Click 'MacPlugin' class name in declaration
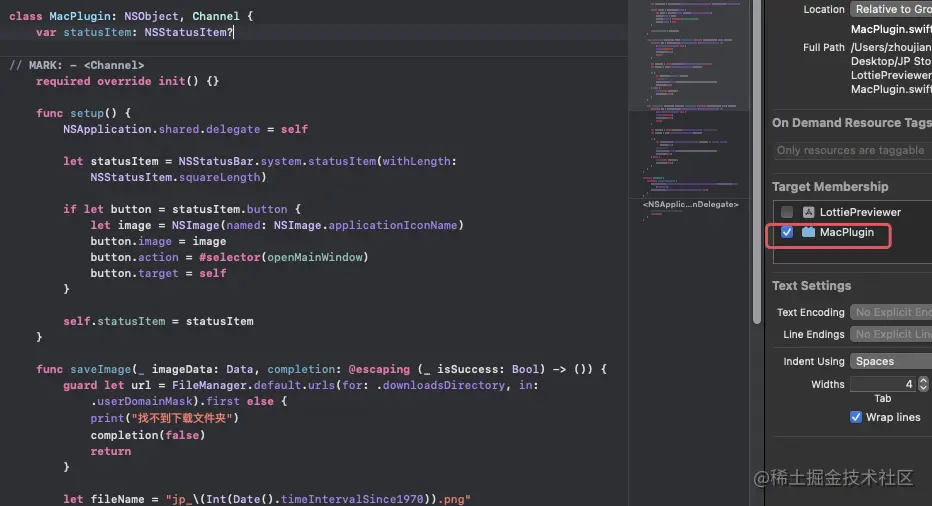 point(80,16)
